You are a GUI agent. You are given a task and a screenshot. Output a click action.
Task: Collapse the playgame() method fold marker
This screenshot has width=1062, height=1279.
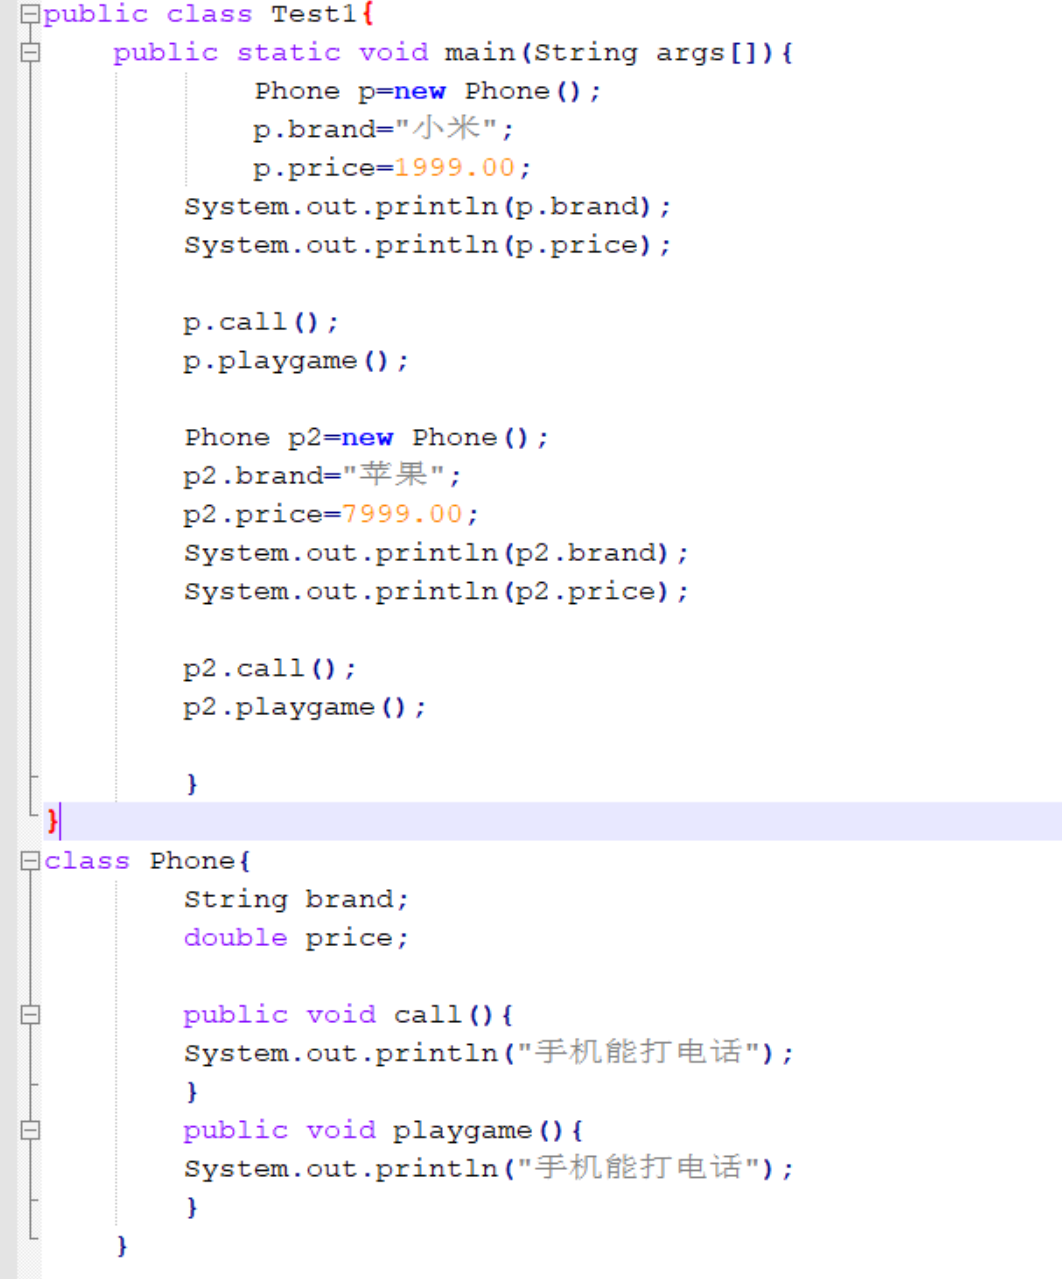(30, 1130)
